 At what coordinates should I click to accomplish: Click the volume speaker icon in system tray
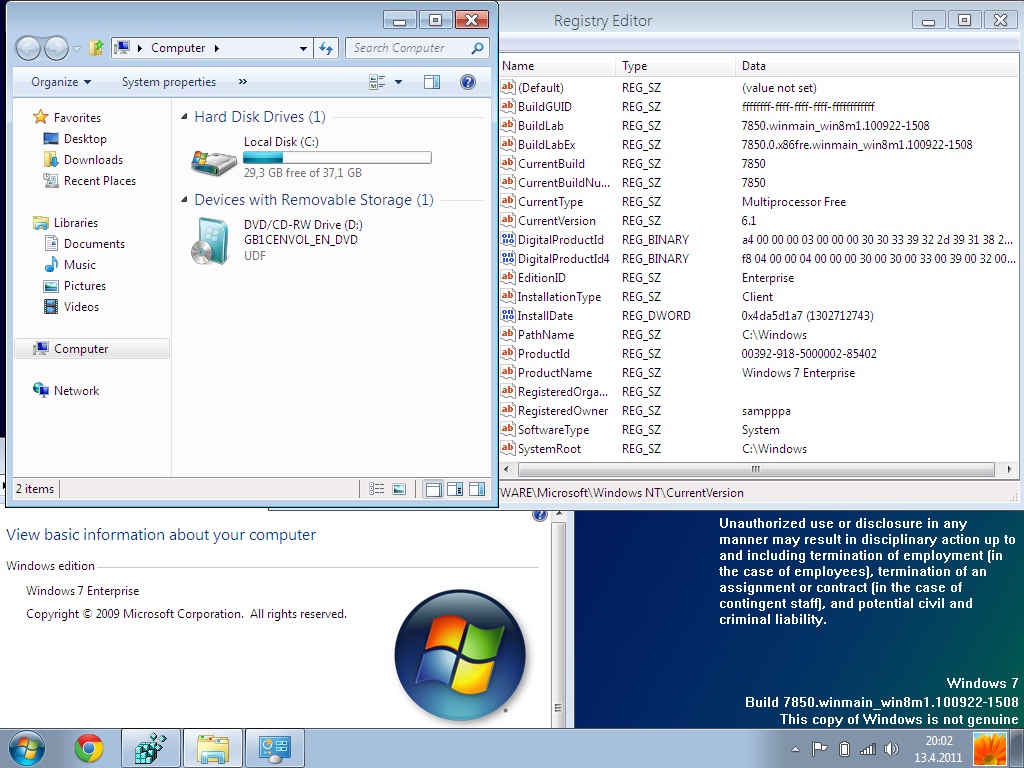(892, 749)
